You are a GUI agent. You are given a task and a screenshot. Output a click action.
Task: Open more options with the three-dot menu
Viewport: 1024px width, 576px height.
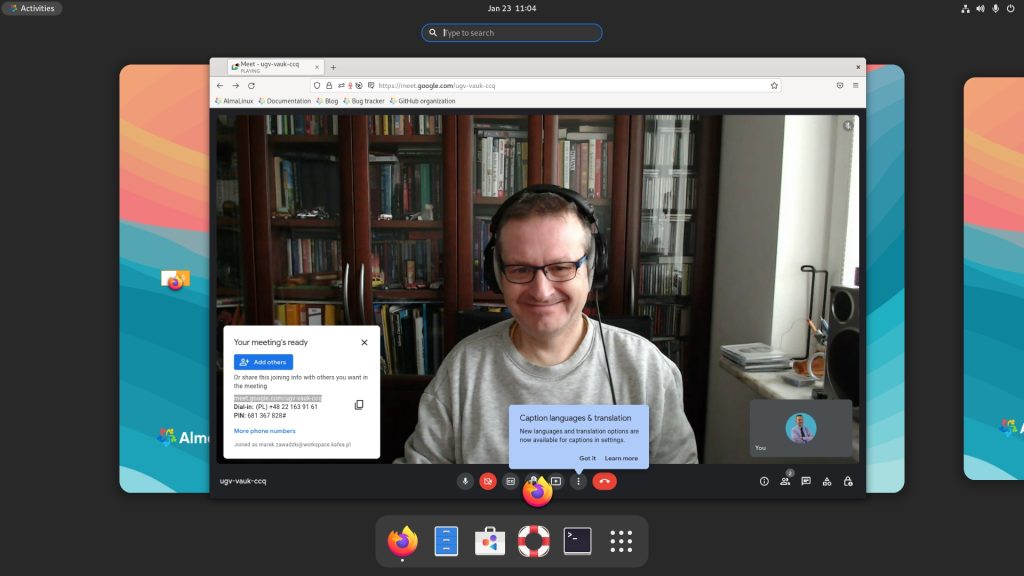click(x=577, y=480)
